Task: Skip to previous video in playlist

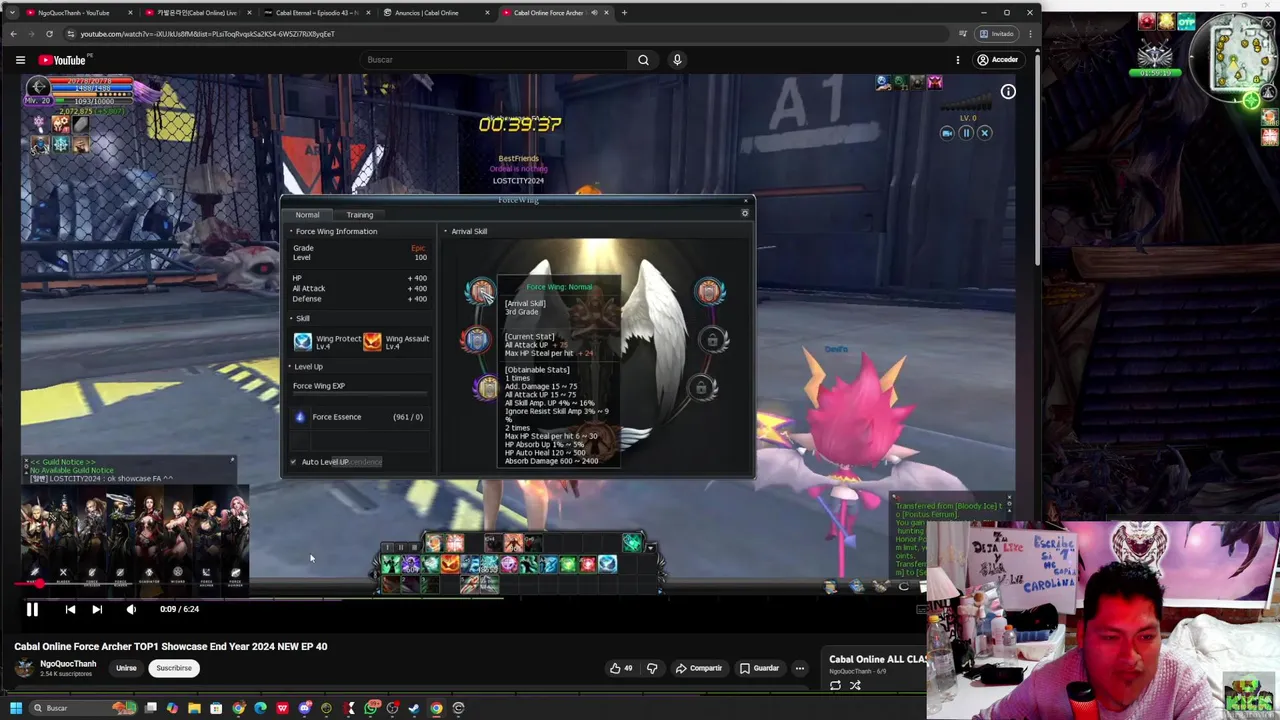Action: point(70,609)
